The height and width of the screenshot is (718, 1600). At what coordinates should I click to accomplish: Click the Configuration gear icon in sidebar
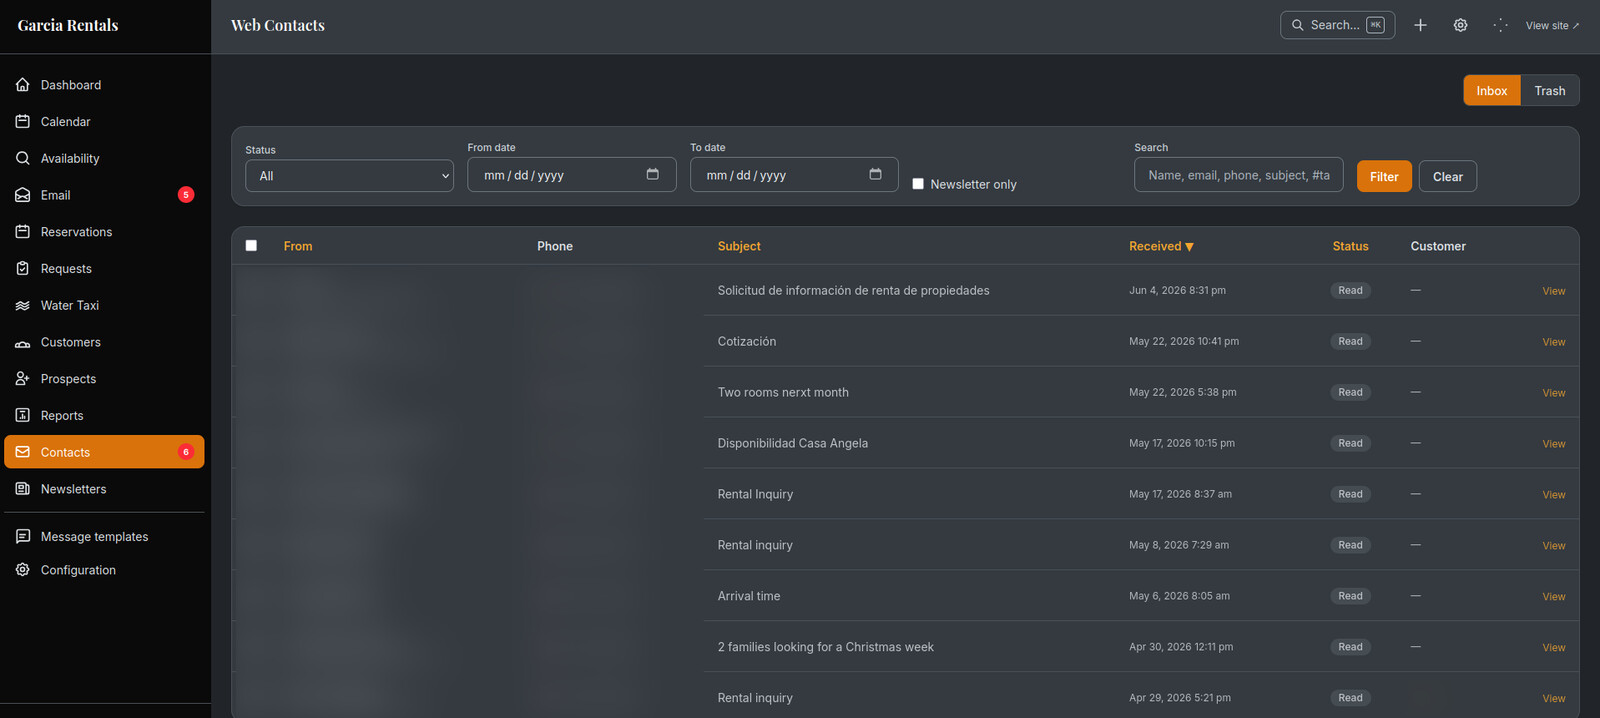[x=23, y=570]
